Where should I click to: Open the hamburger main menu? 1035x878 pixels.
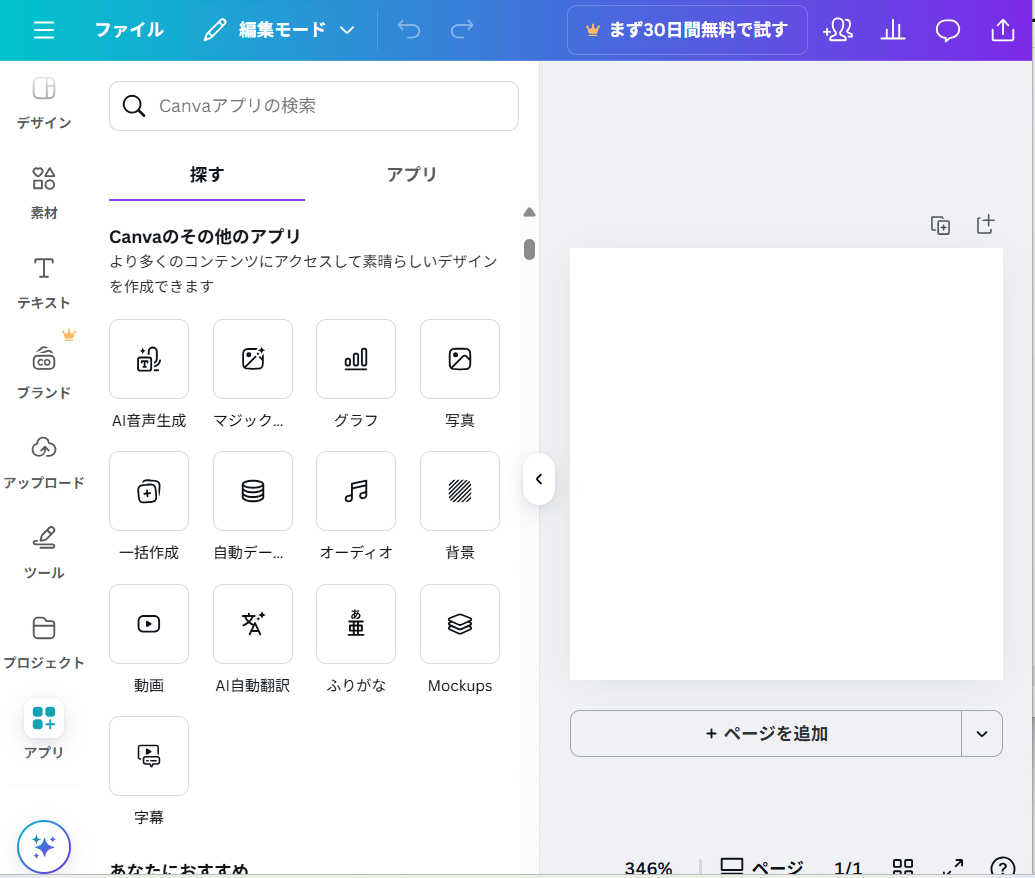[x=44, y=30]
